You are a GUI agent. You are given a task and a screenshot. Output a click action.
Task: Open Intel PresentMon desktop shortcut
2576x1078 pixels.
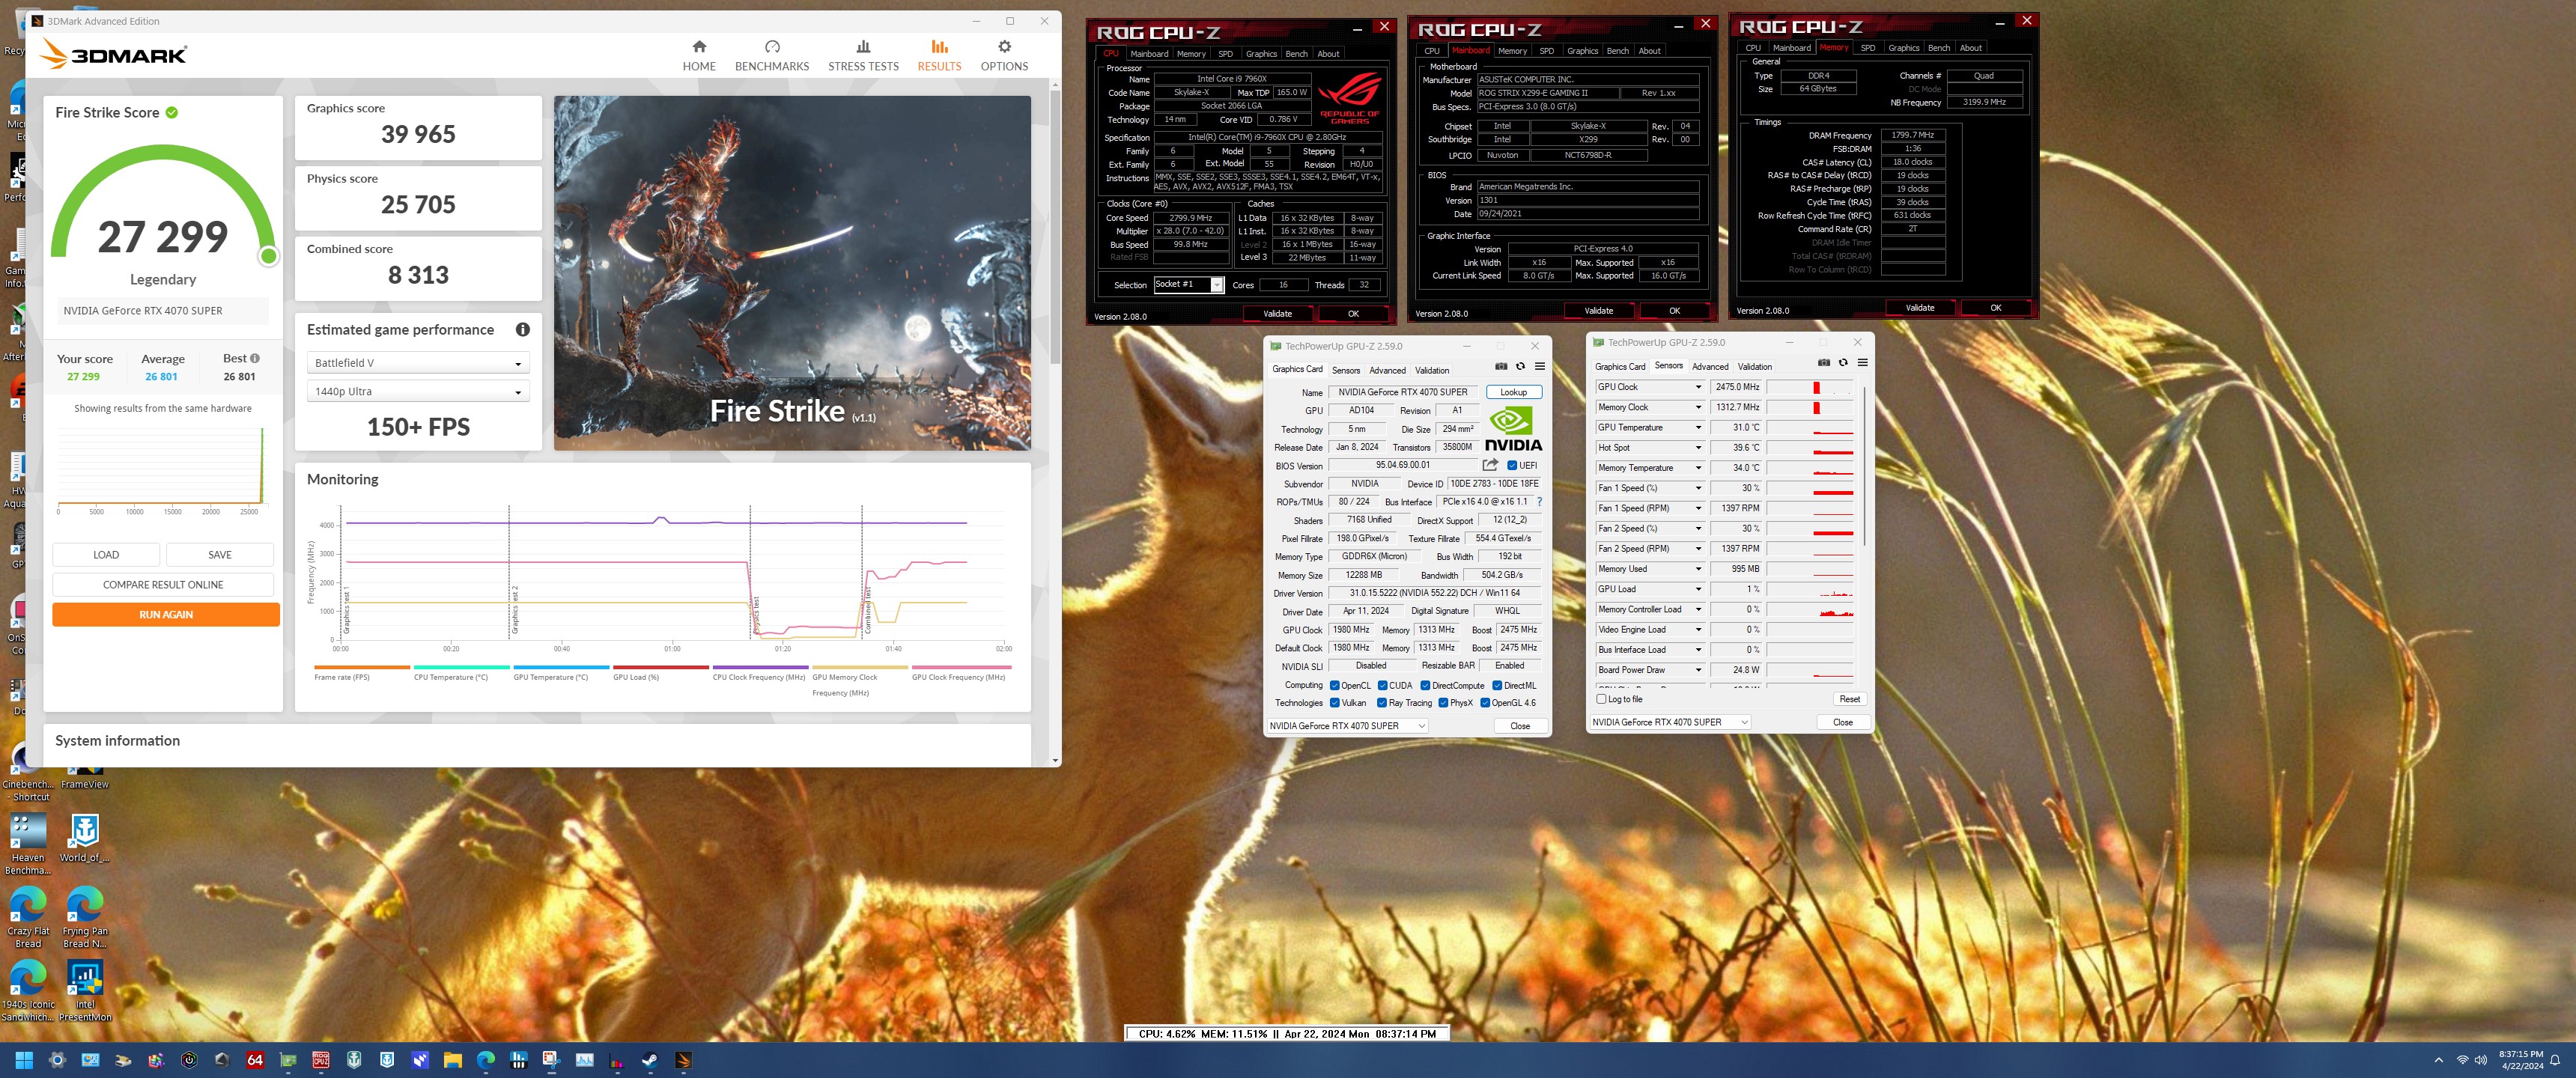[x=85, y=991]
